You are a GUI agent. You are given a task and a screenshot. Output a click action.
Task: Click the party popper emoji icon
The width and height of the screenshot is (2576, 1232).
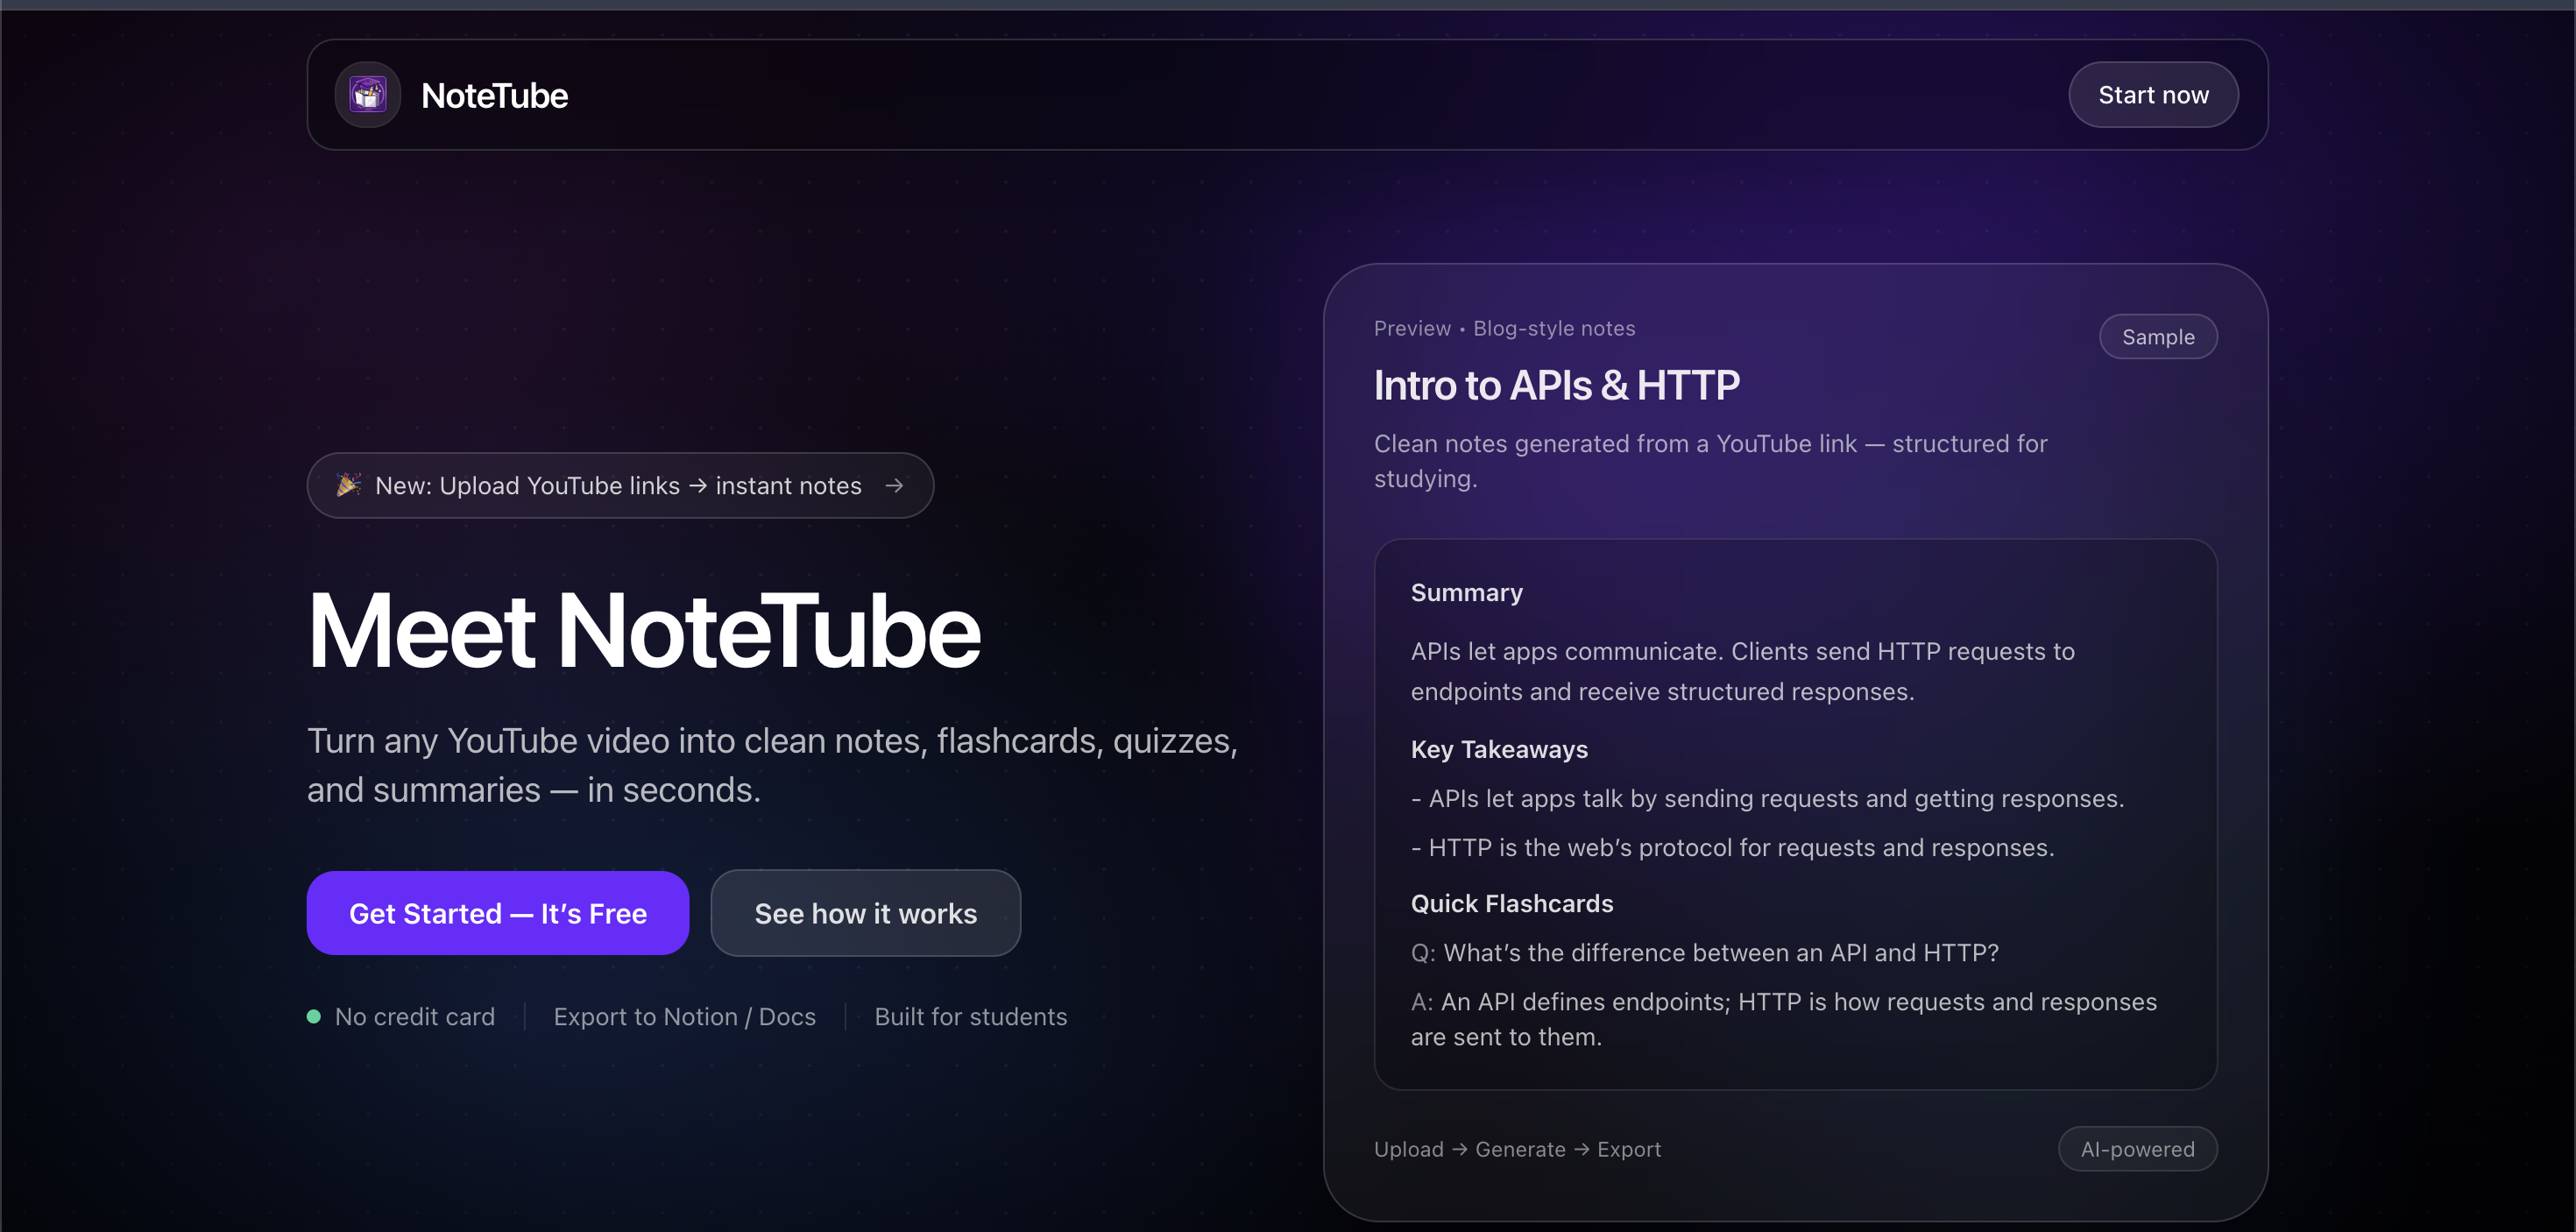348,485
